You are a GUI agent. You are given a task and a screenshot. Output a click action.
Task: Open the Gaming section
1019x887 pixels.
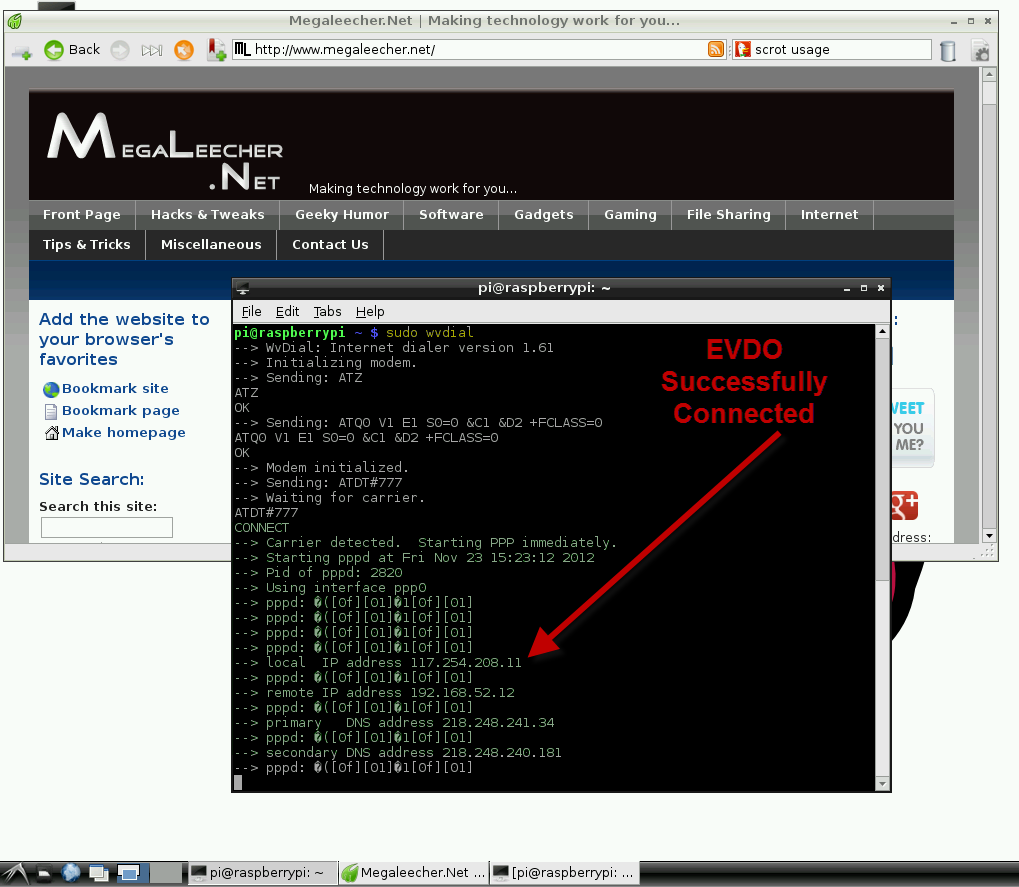coord(630,214)
